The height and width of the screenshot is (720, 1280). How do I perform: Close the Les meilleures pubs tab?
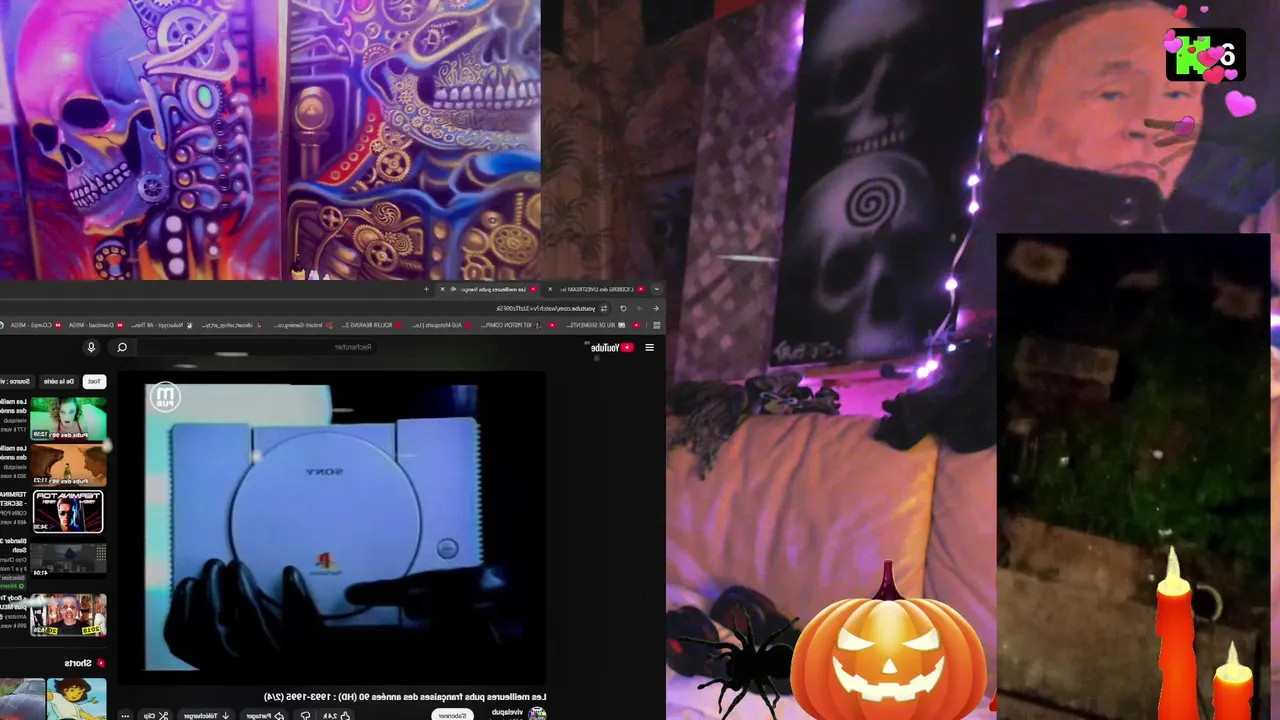[x=442, y=289]
